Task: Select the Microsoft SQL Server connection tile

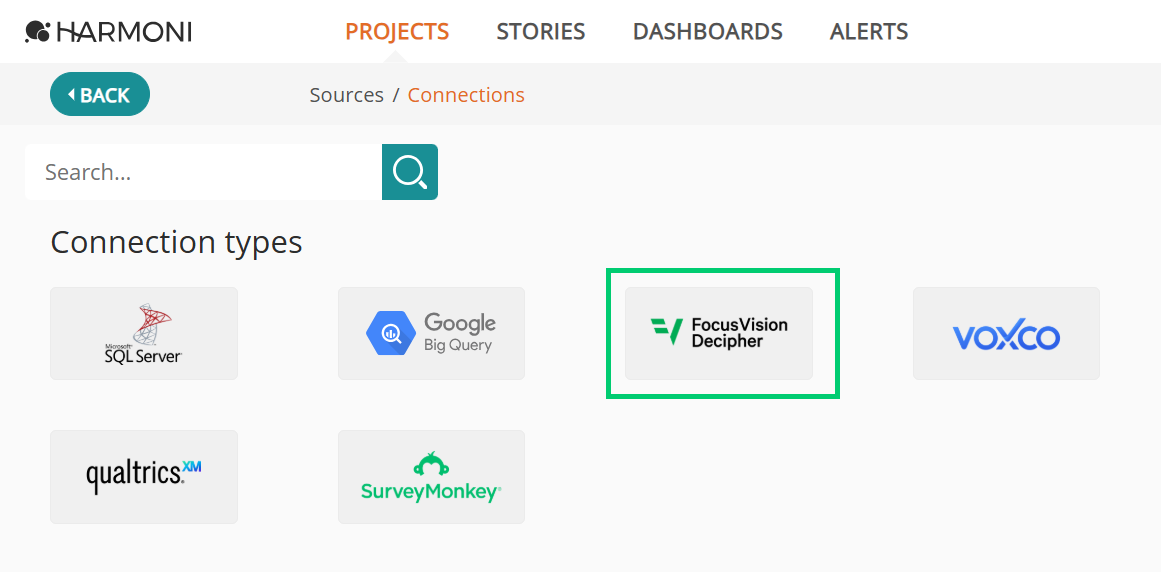Action: tap(144, 334)
